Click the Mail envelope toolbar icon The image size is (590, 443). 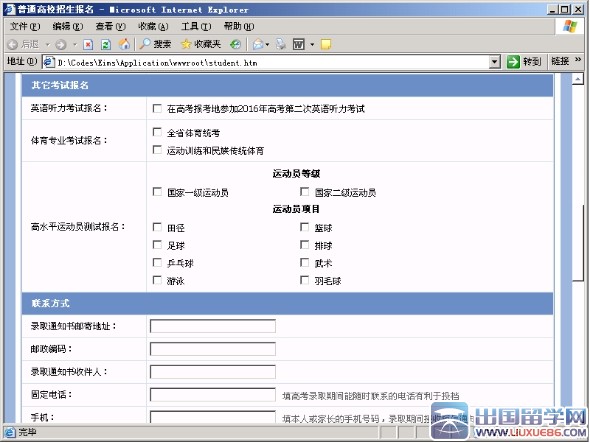[x=258, y=44]
